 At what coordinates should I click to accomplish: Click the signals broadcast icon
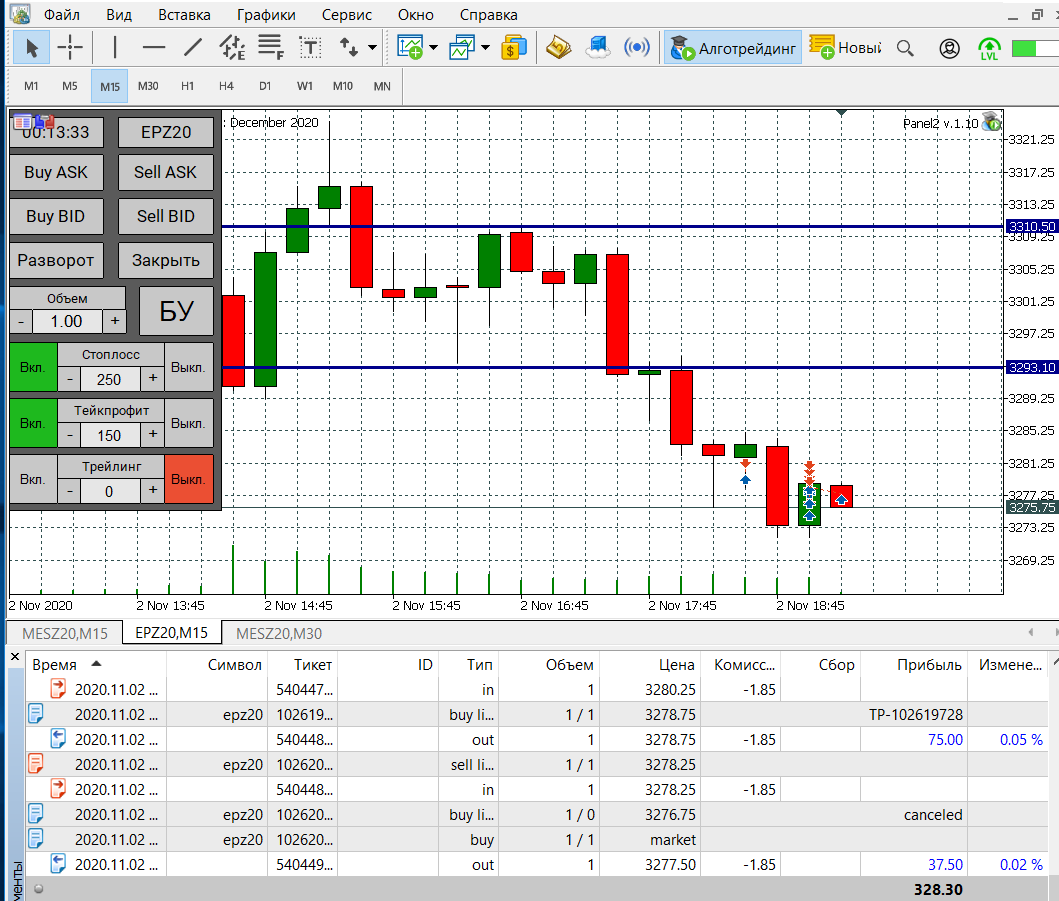[636, 47]
